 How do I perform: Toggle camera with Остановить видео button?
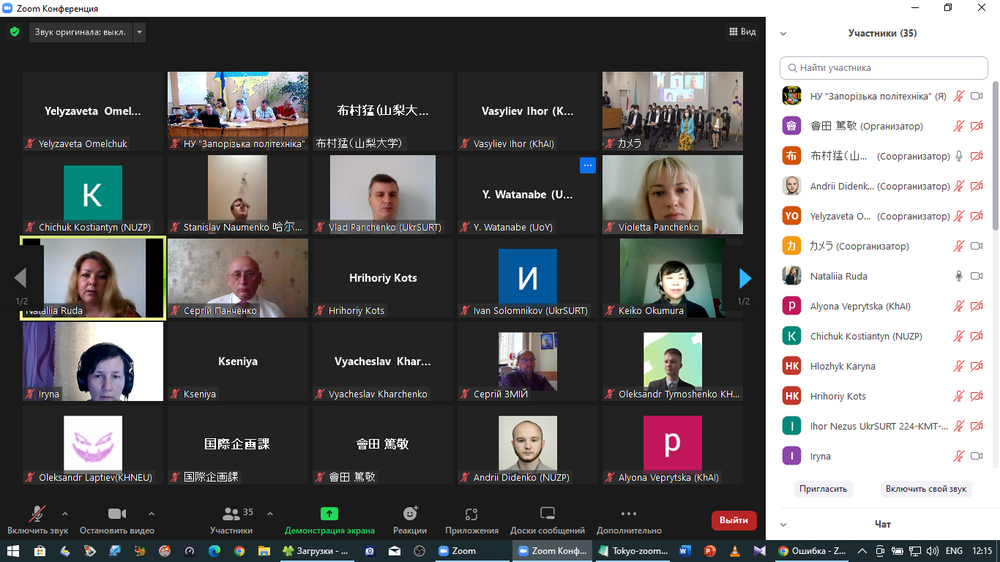click(117, 518)
